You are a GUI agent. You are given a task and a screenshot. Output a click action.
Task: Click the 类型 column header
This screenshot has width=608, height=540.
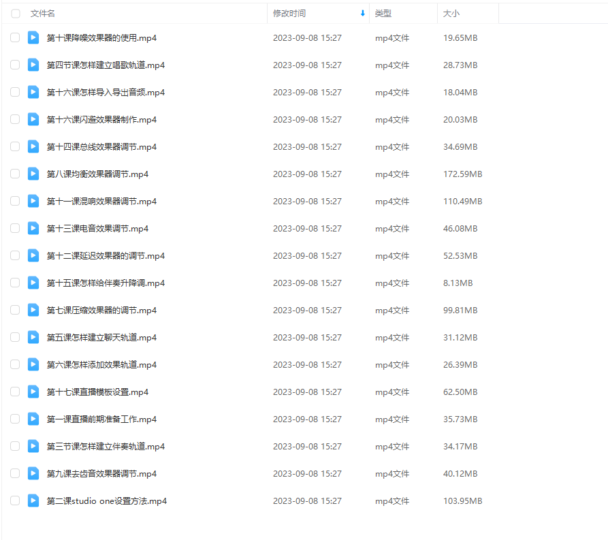pyautogui.click(x=383, y=14)
